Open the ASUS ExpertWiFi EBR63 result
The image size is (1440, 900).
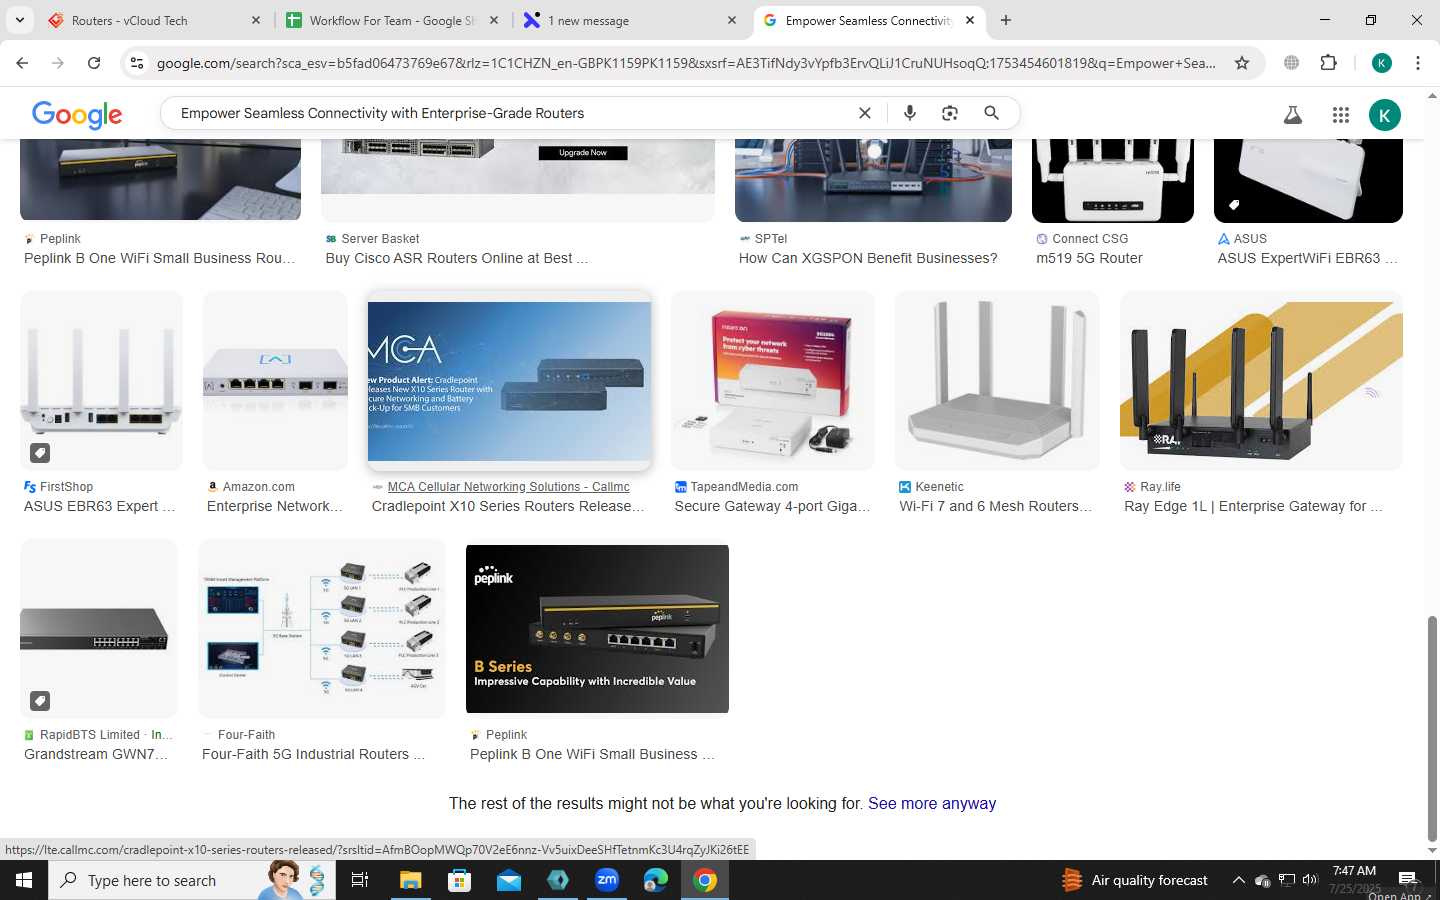pos(1307,258)
